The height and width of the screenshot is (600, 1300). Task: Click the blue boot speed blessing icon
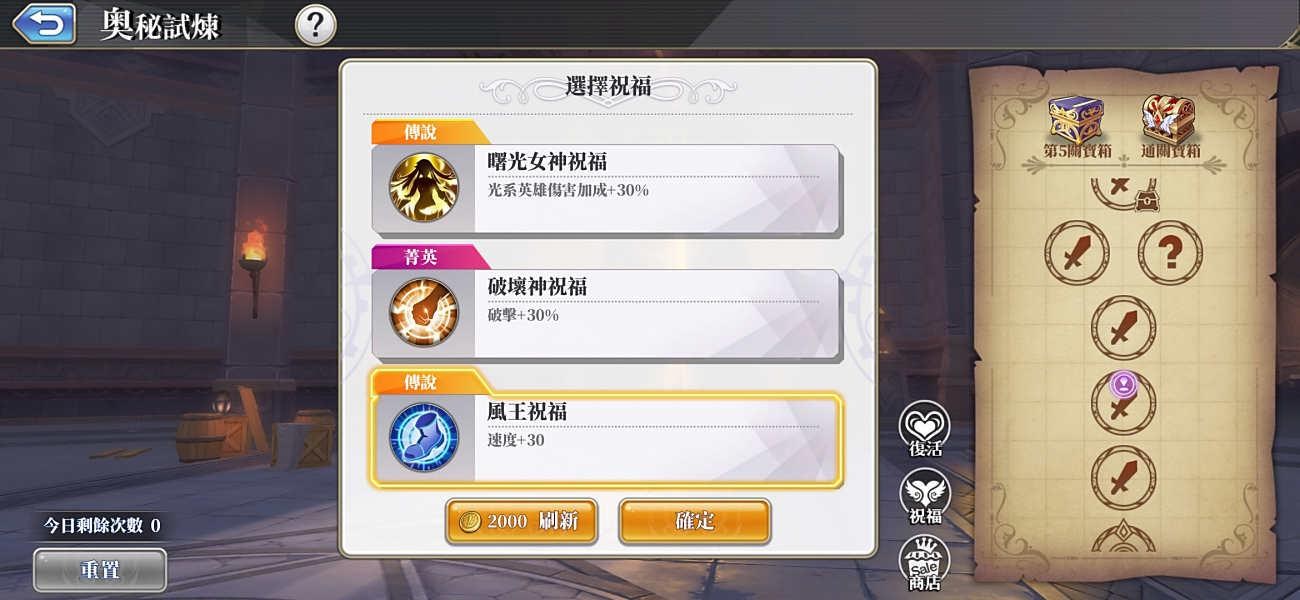[423, 437]
